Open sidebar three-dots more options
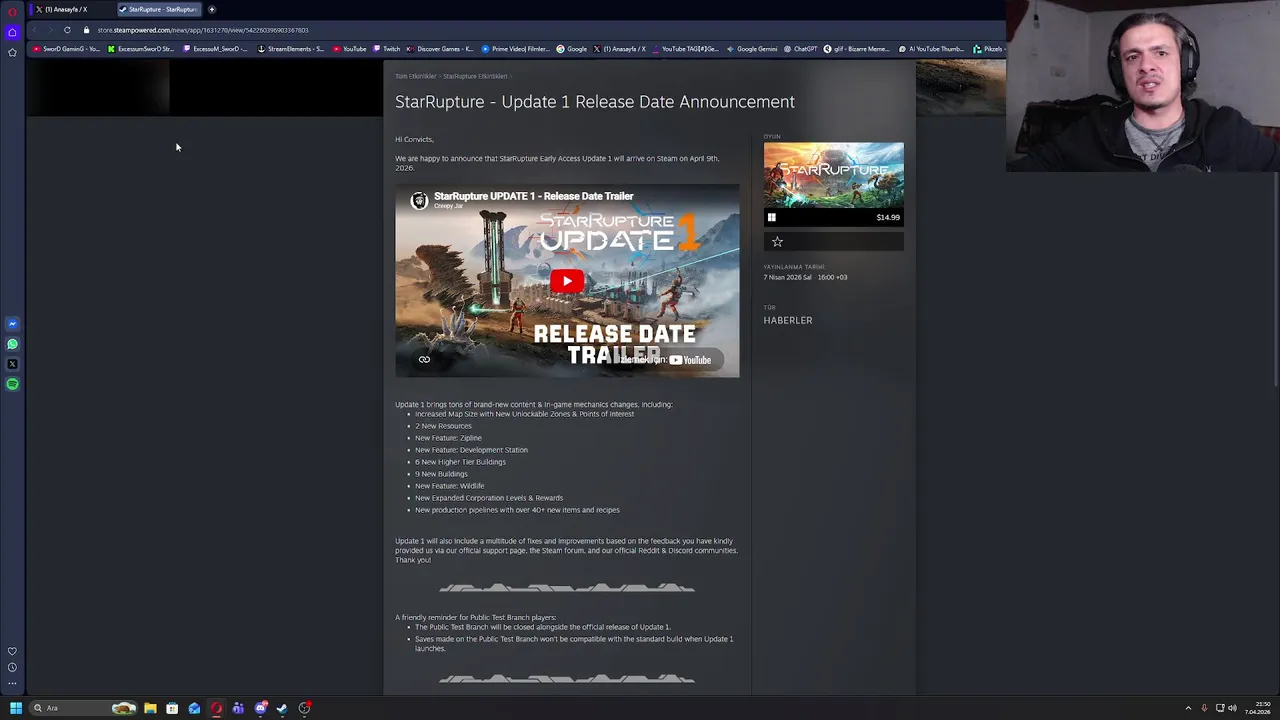This screenshot has height=720, width=1280. [x=12, y=683]
